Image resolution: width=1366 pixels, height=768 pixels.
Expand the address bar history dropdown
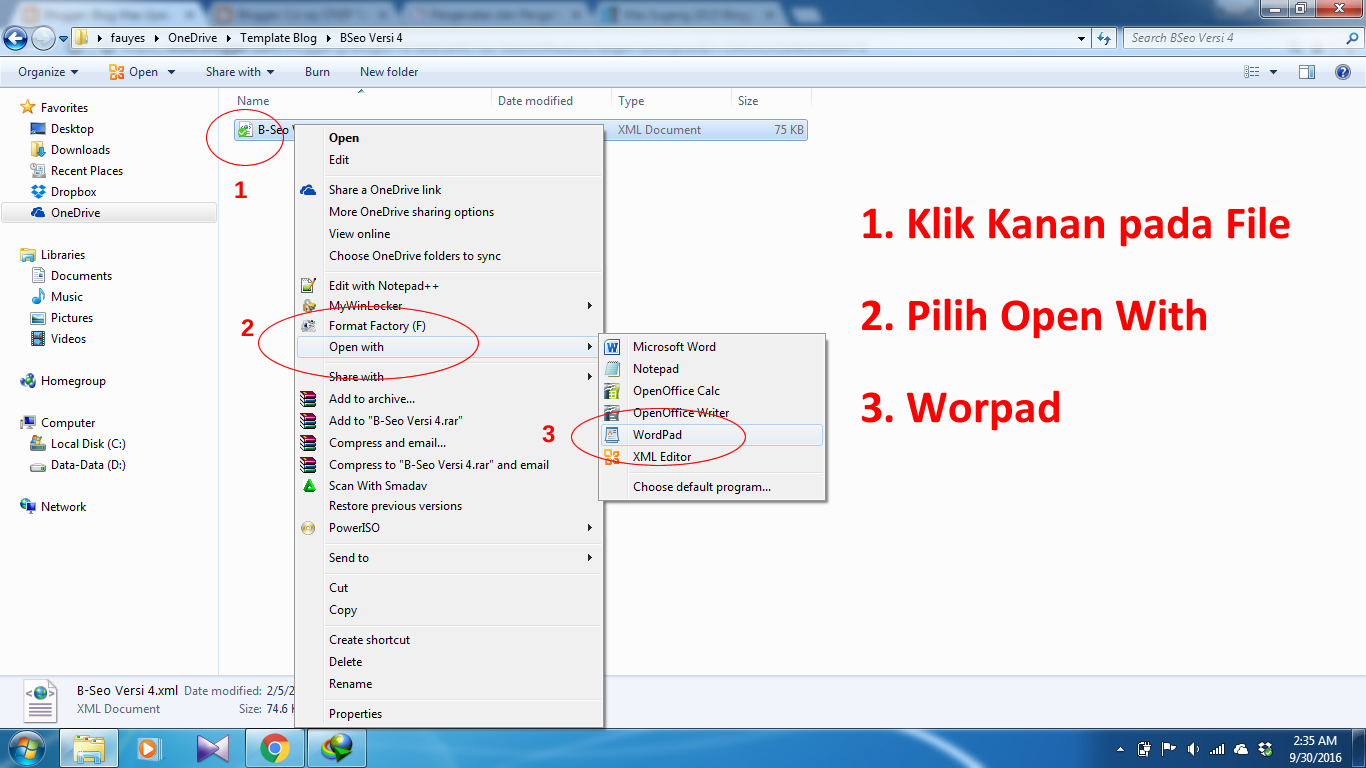click(x=1082, y=38)
